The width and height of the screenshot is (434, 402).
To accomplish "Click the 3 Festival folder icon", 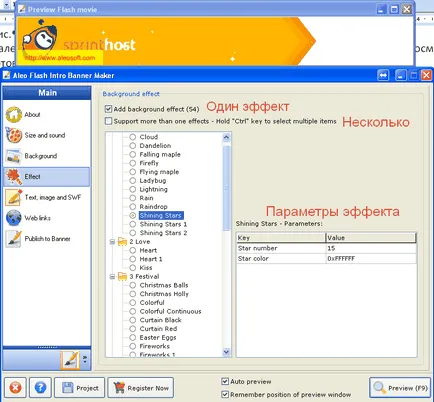I will [123, 276].
